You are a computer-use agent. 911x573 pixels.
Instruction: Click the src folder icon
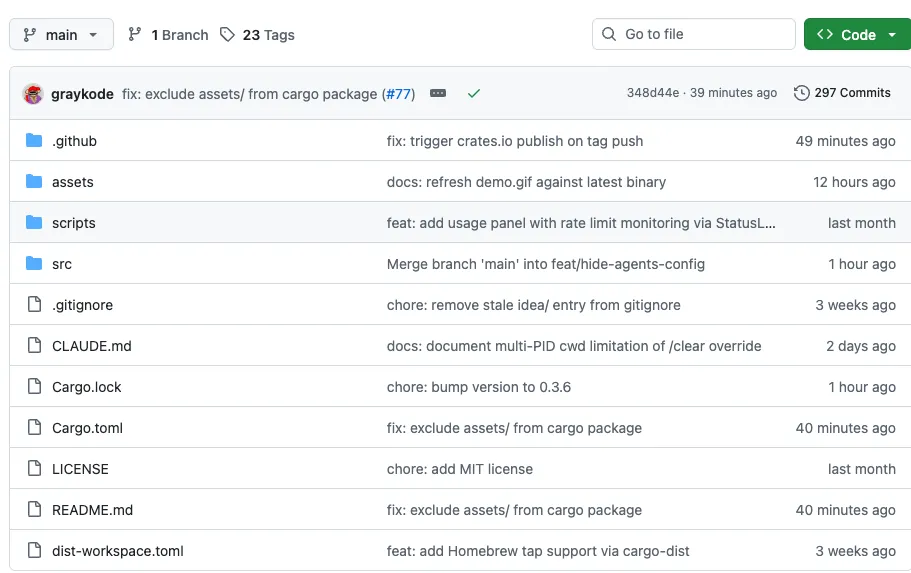[x=34, y=264]
